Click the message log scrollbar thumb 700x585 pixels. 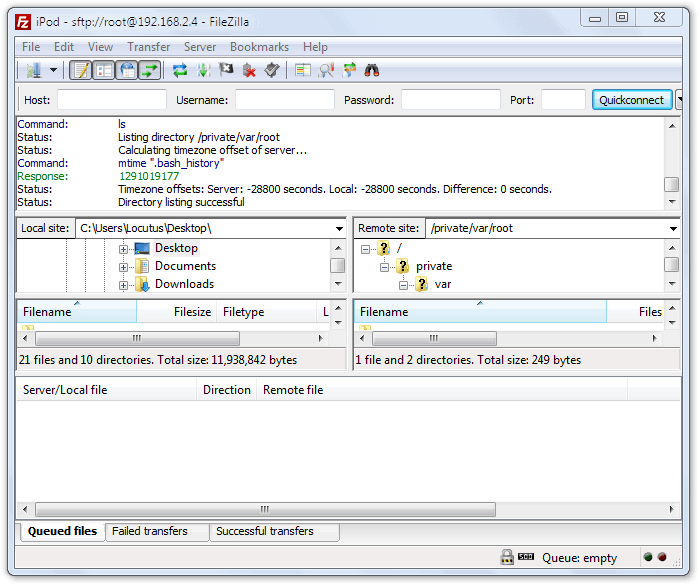671,184
